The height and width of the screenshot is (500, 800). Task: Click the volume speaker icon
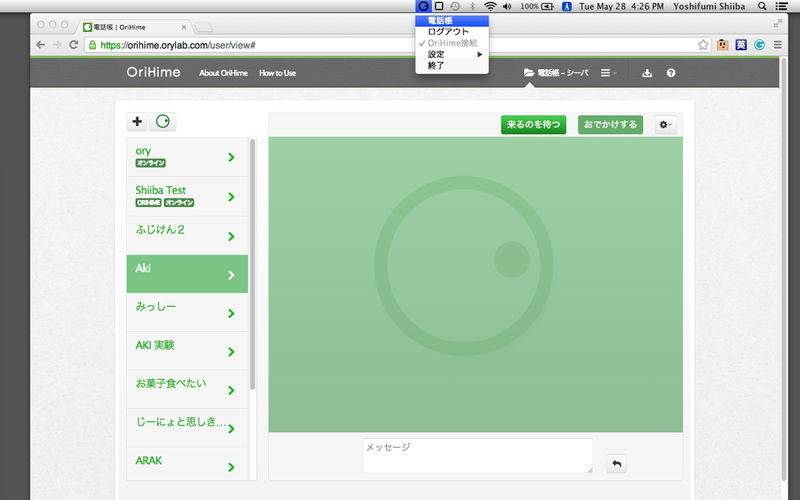[507, 6]
